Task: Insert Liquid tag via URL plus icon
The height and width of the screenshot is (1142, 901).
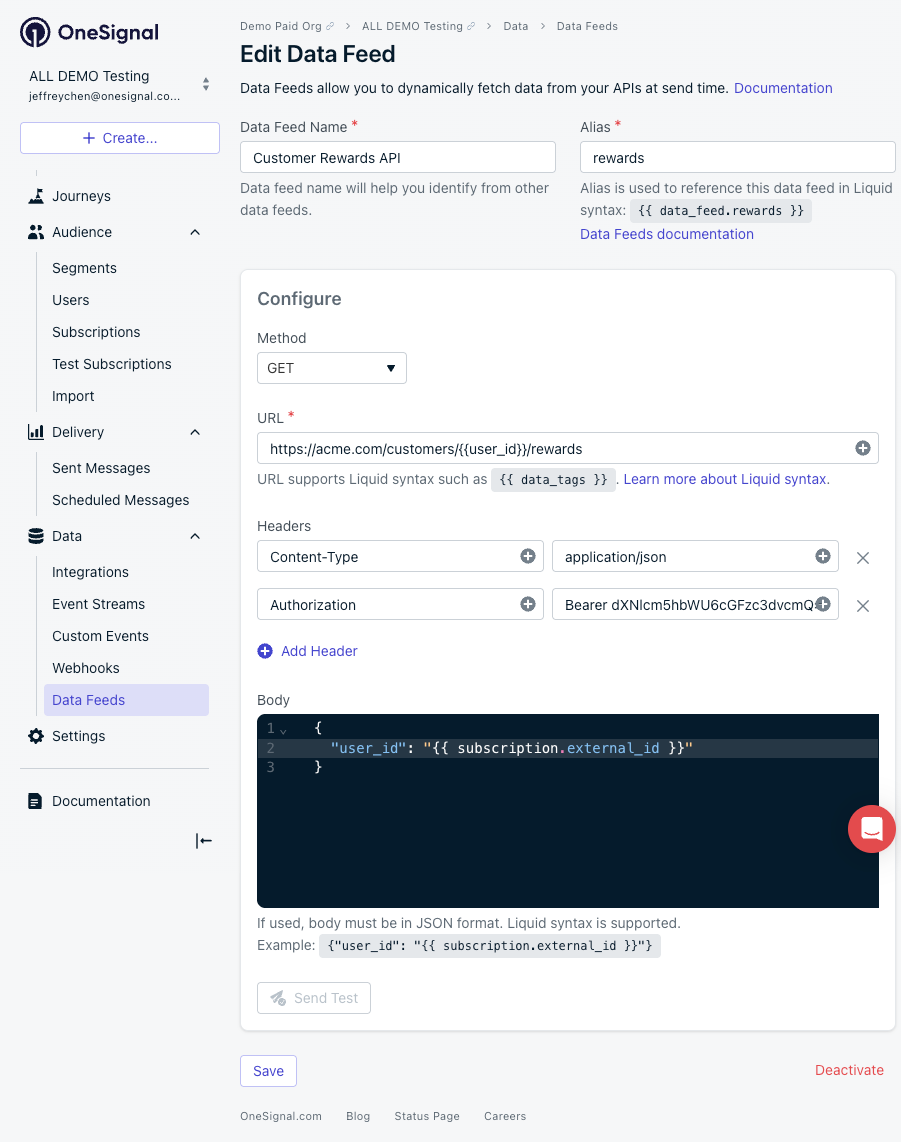Action: coord(862,448)
